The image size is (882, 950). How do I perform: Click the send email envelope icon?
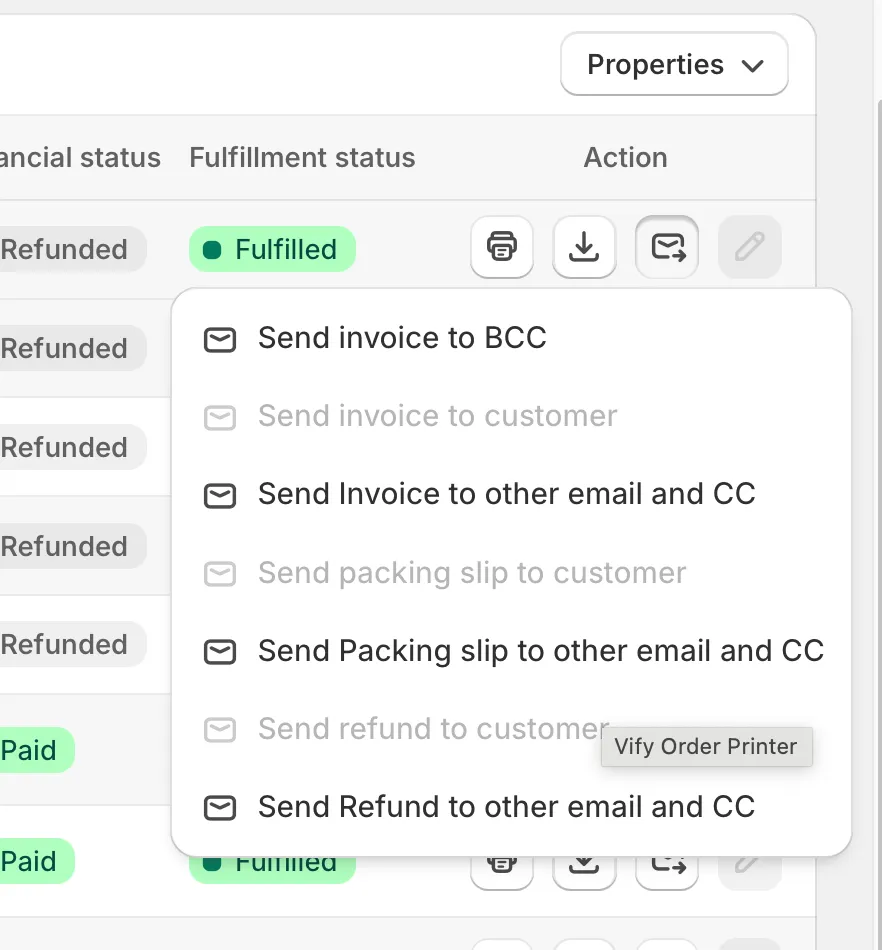(x=666, y=247)
